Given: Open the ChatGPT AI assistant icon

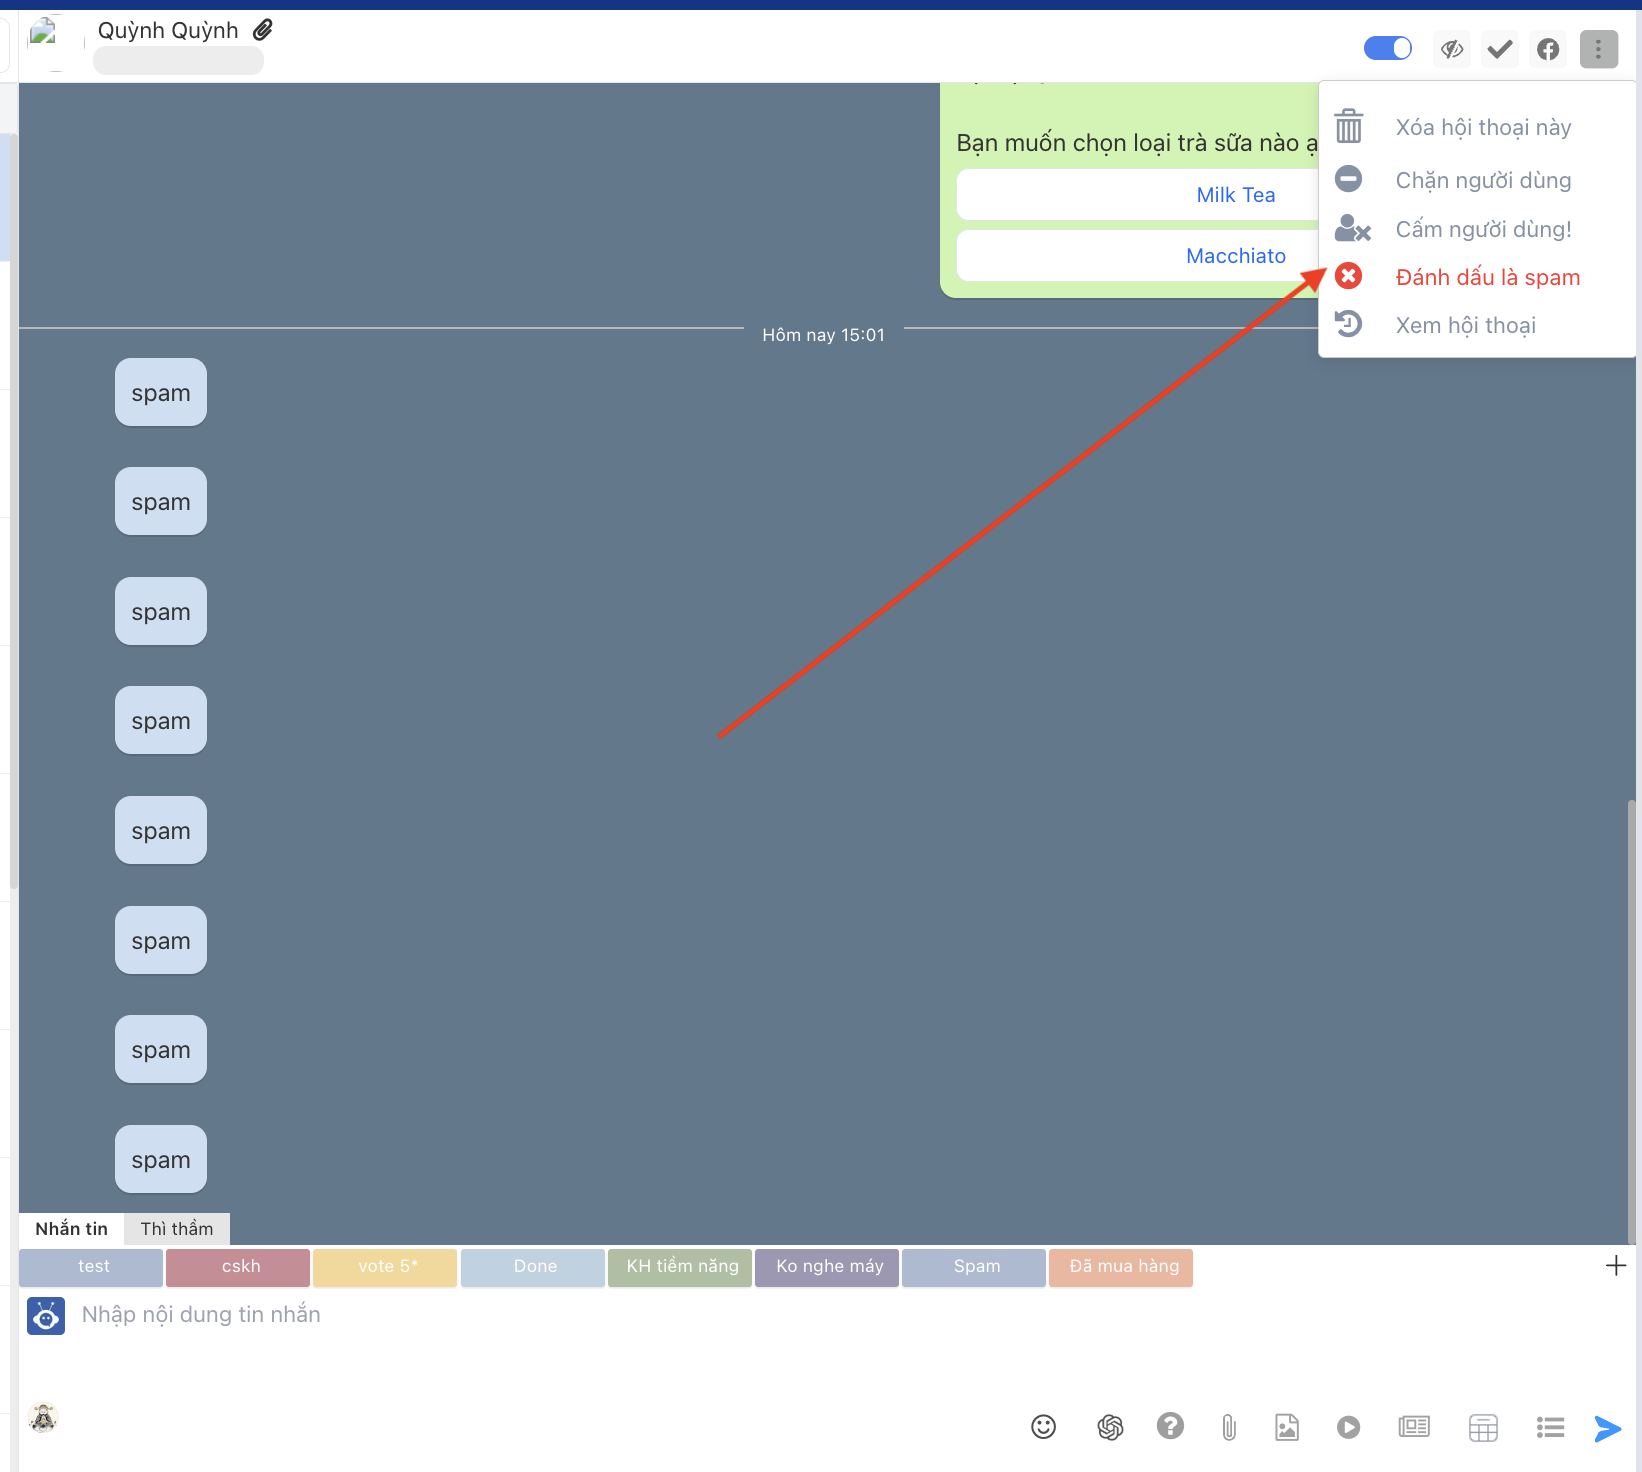Looking at the screenshot, I should click(1110, 1427).
